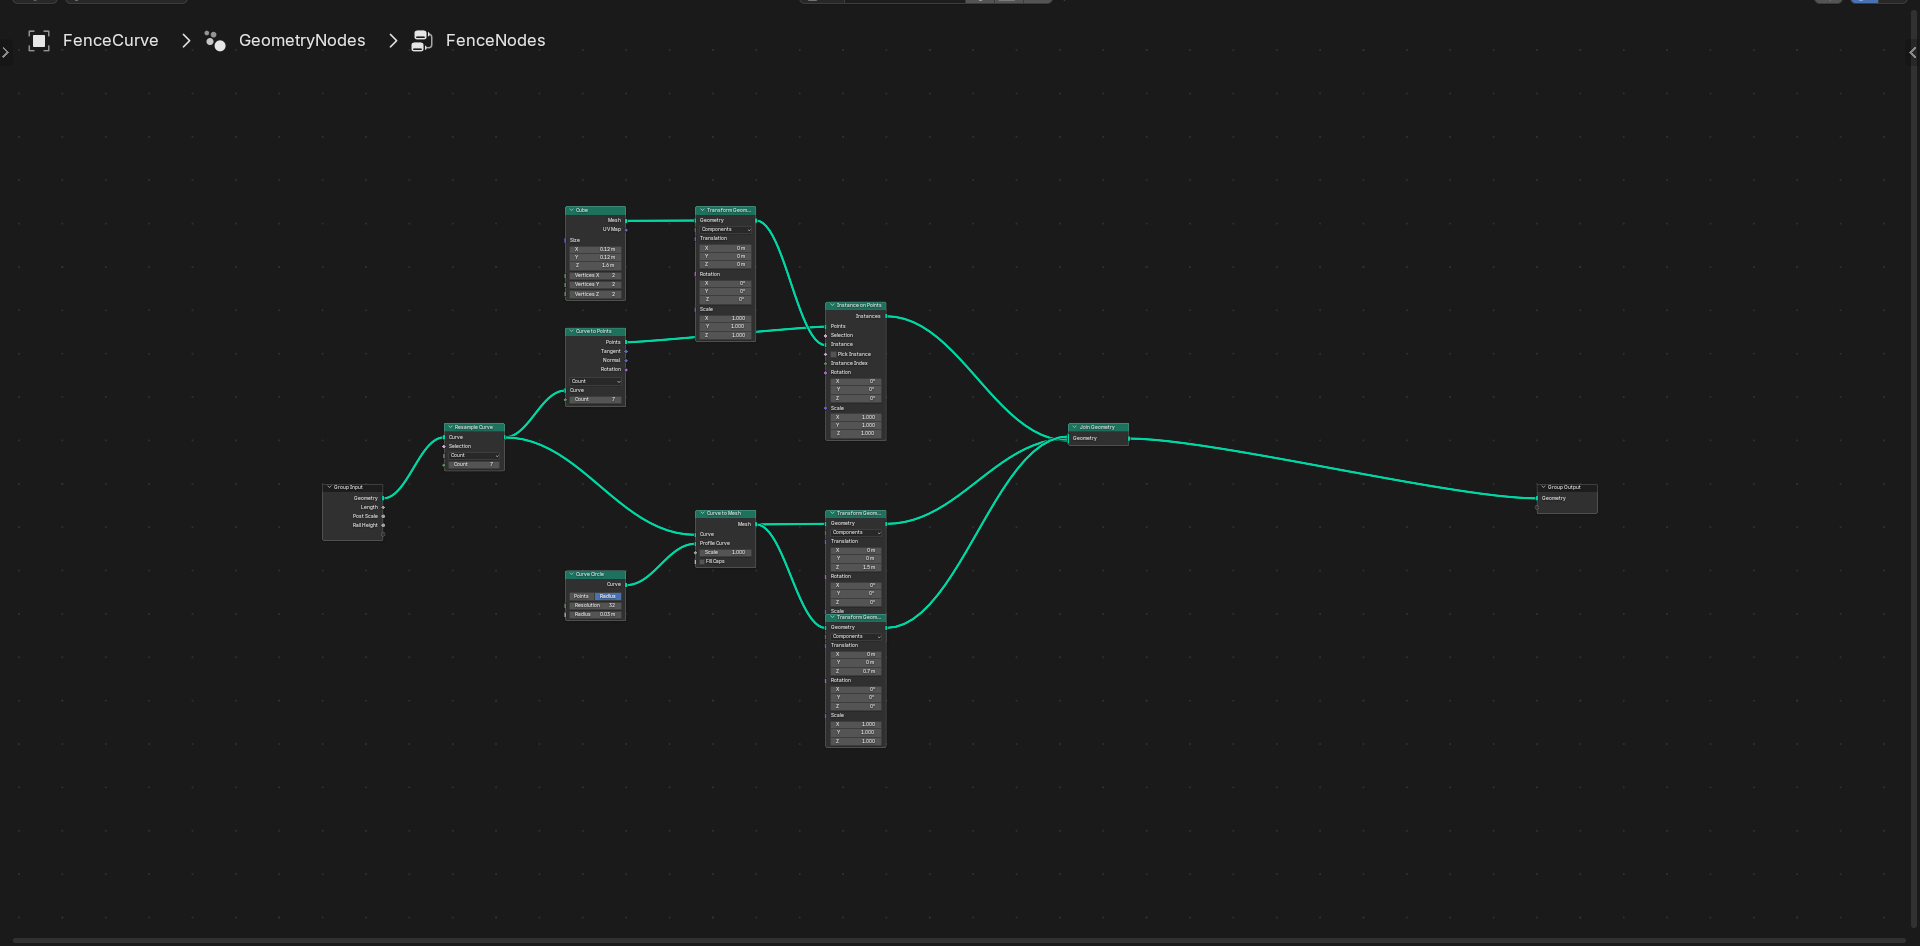Click Selection input socket on Resample Curve
Viewport: 1920px width, 946px height.
[444, 446]
